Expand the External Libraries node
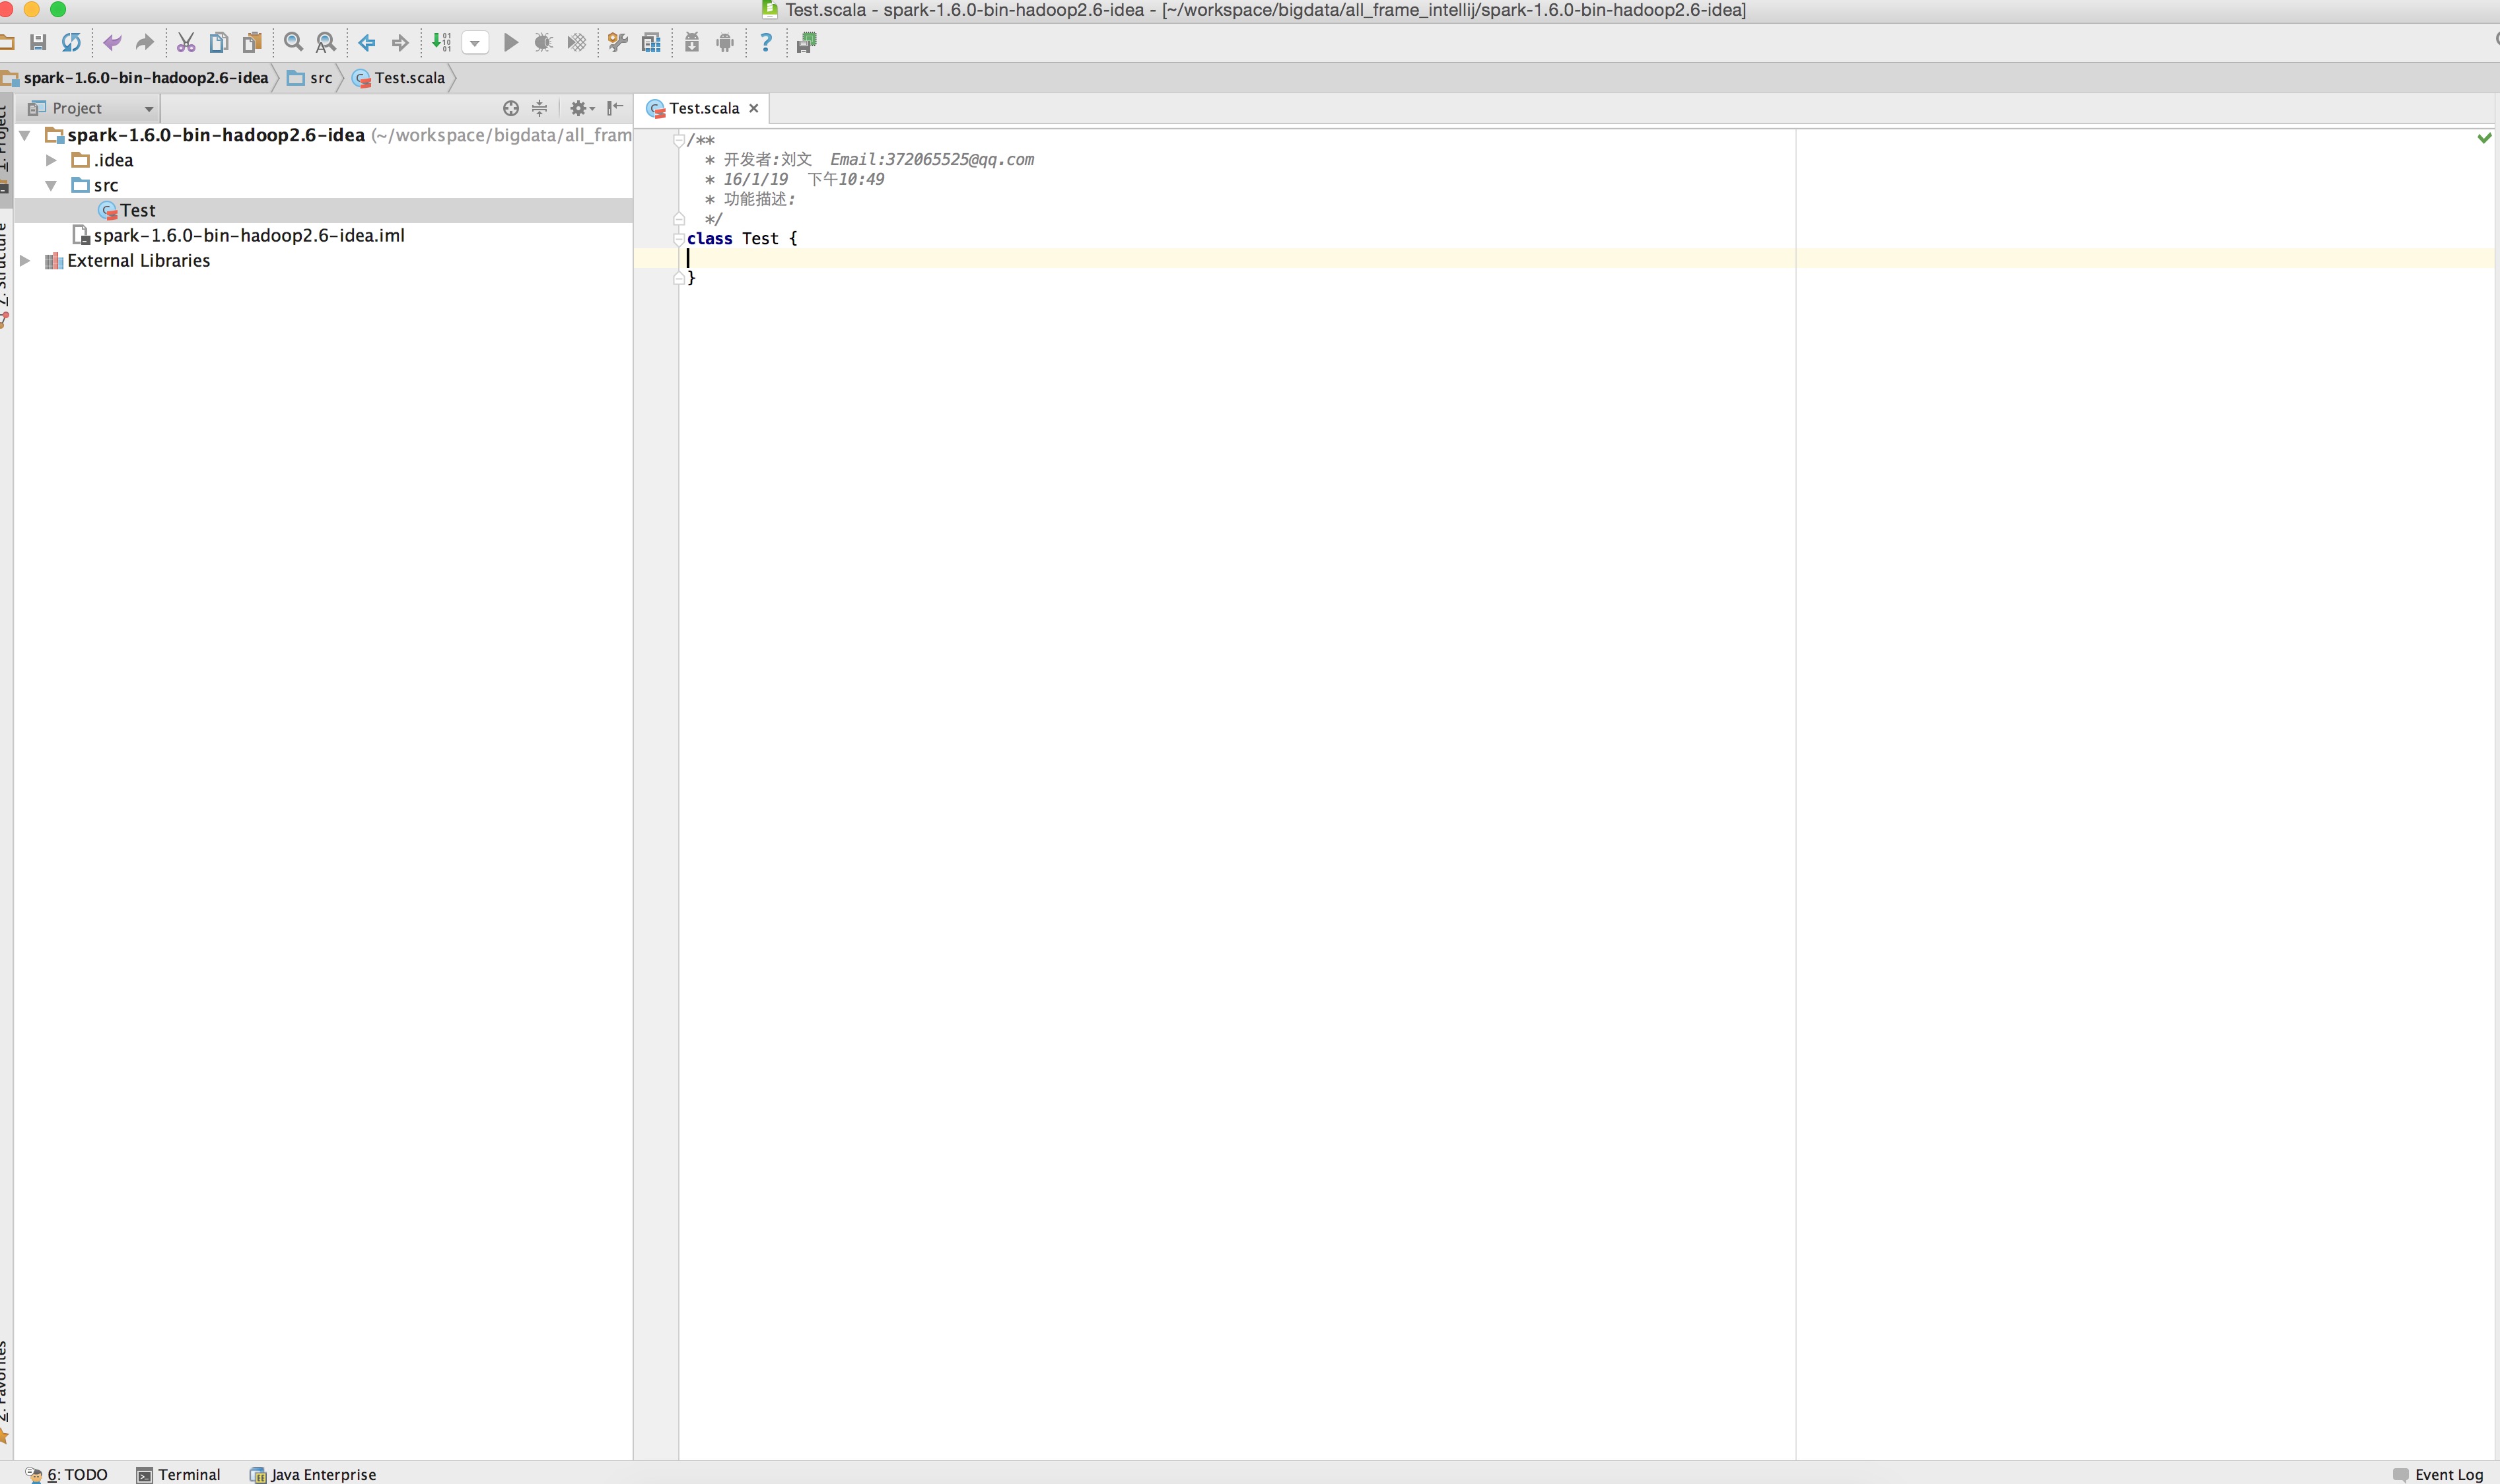 click(26, 260)
